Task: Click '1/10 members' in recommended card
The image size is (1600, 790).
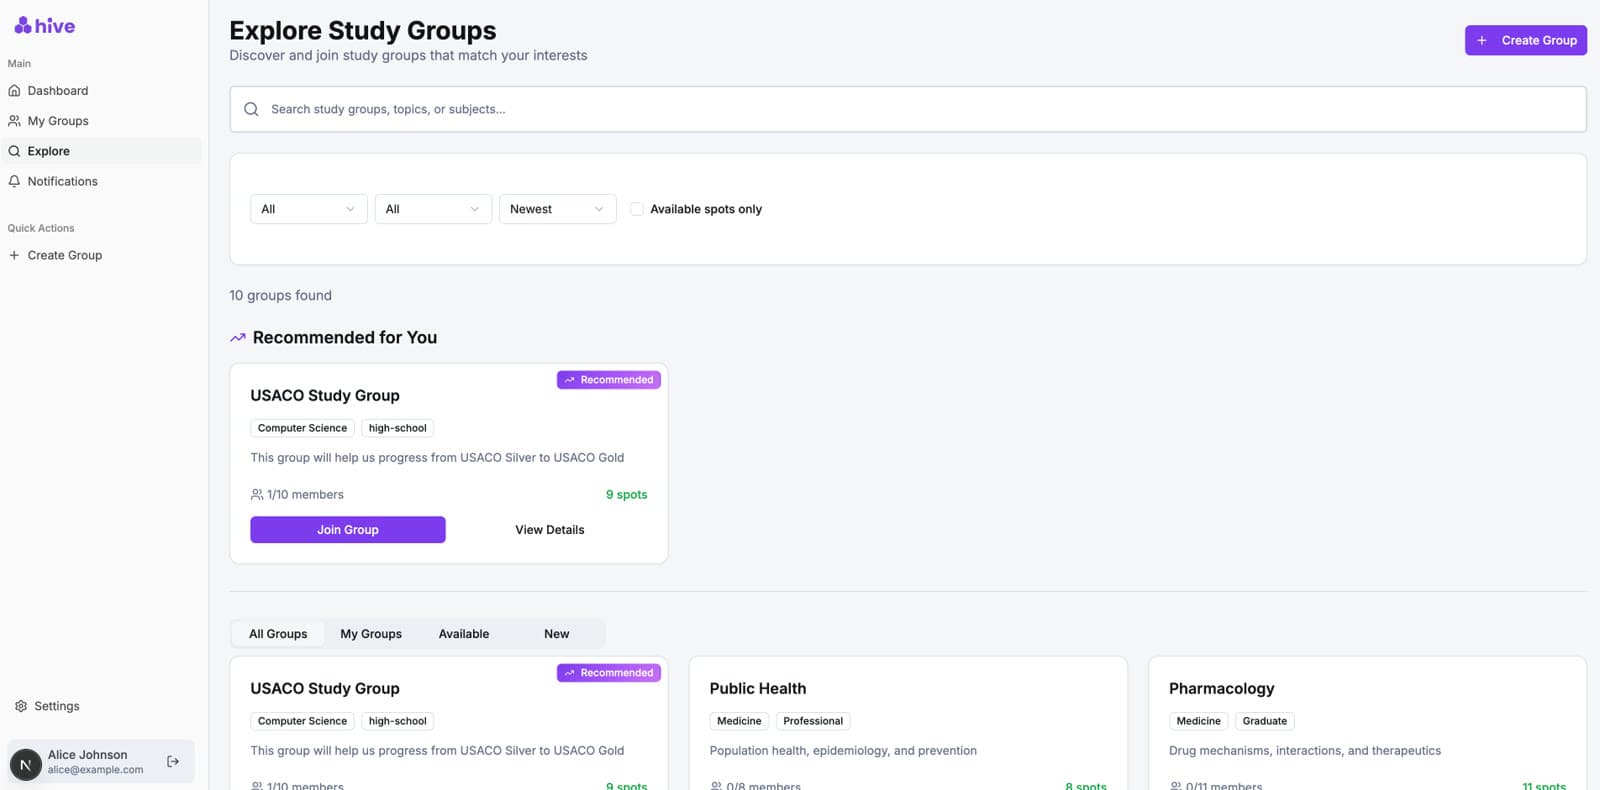Action: (x=305, y=495)
